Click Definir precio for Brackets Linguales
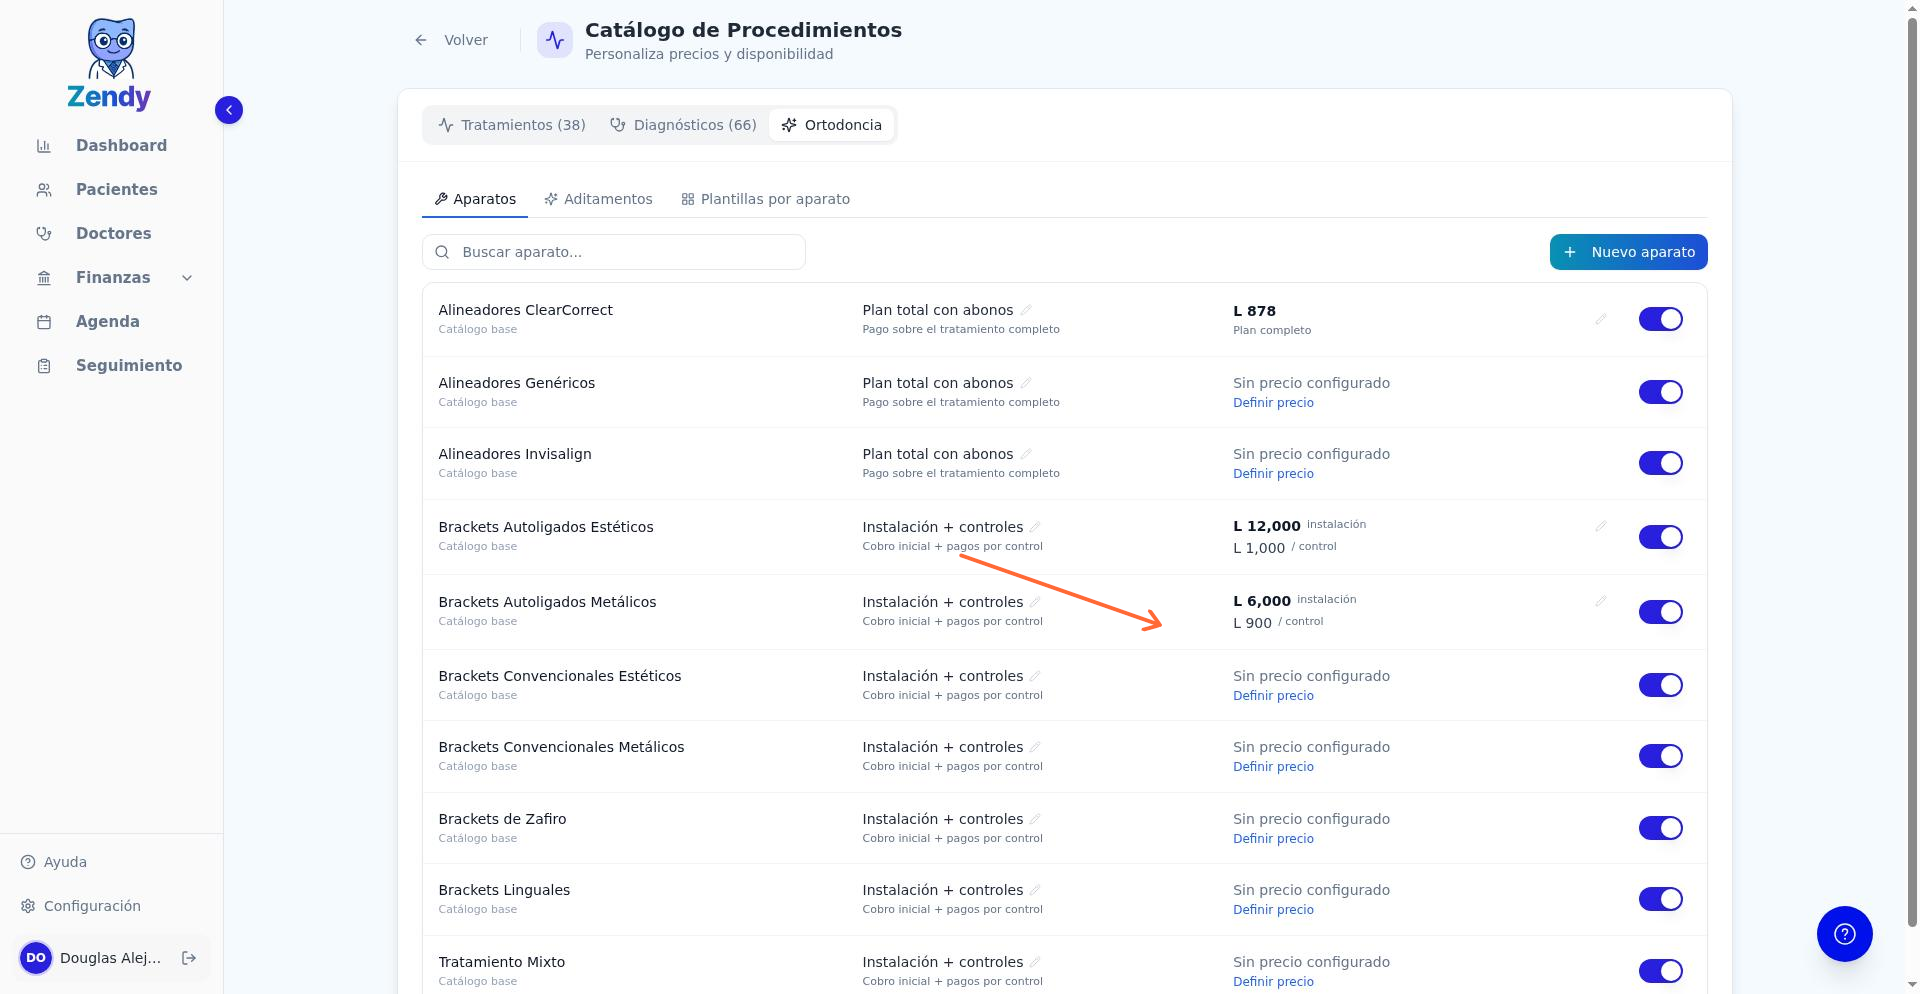This screenshot has width=1920, height=994. 1273,910
